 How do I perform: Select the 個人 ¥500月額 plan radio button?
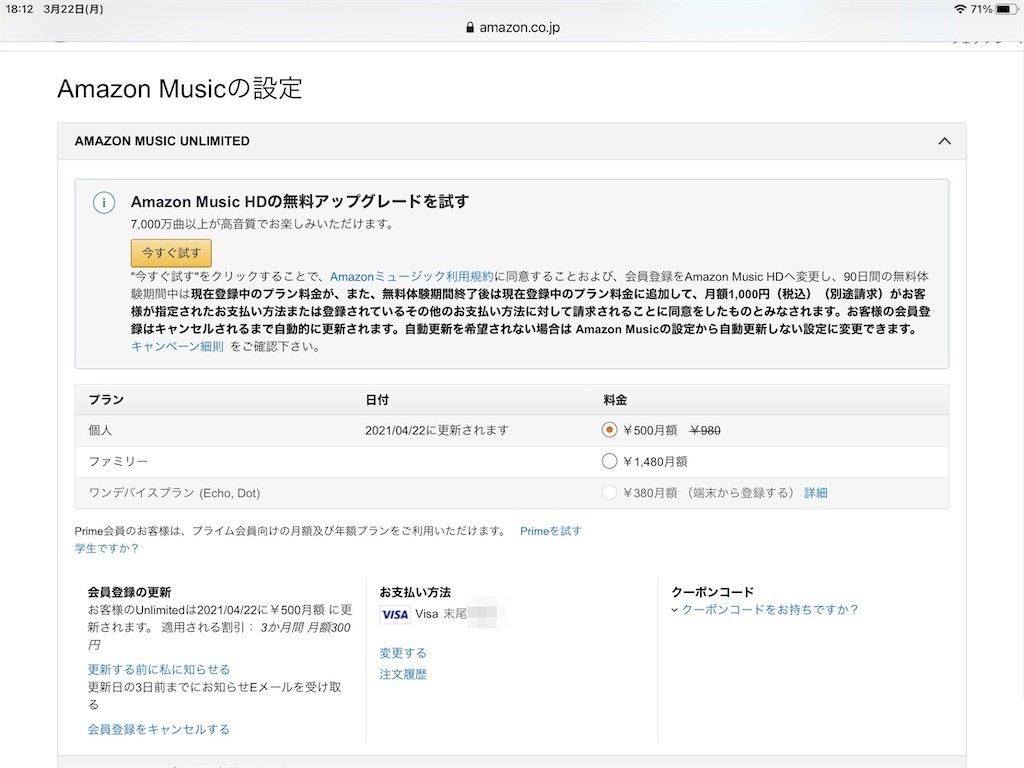click(x=609, y=430)
